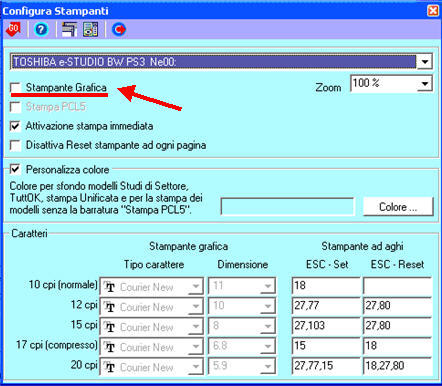Open the 15 cpi font type dropdown

point(195,326)
